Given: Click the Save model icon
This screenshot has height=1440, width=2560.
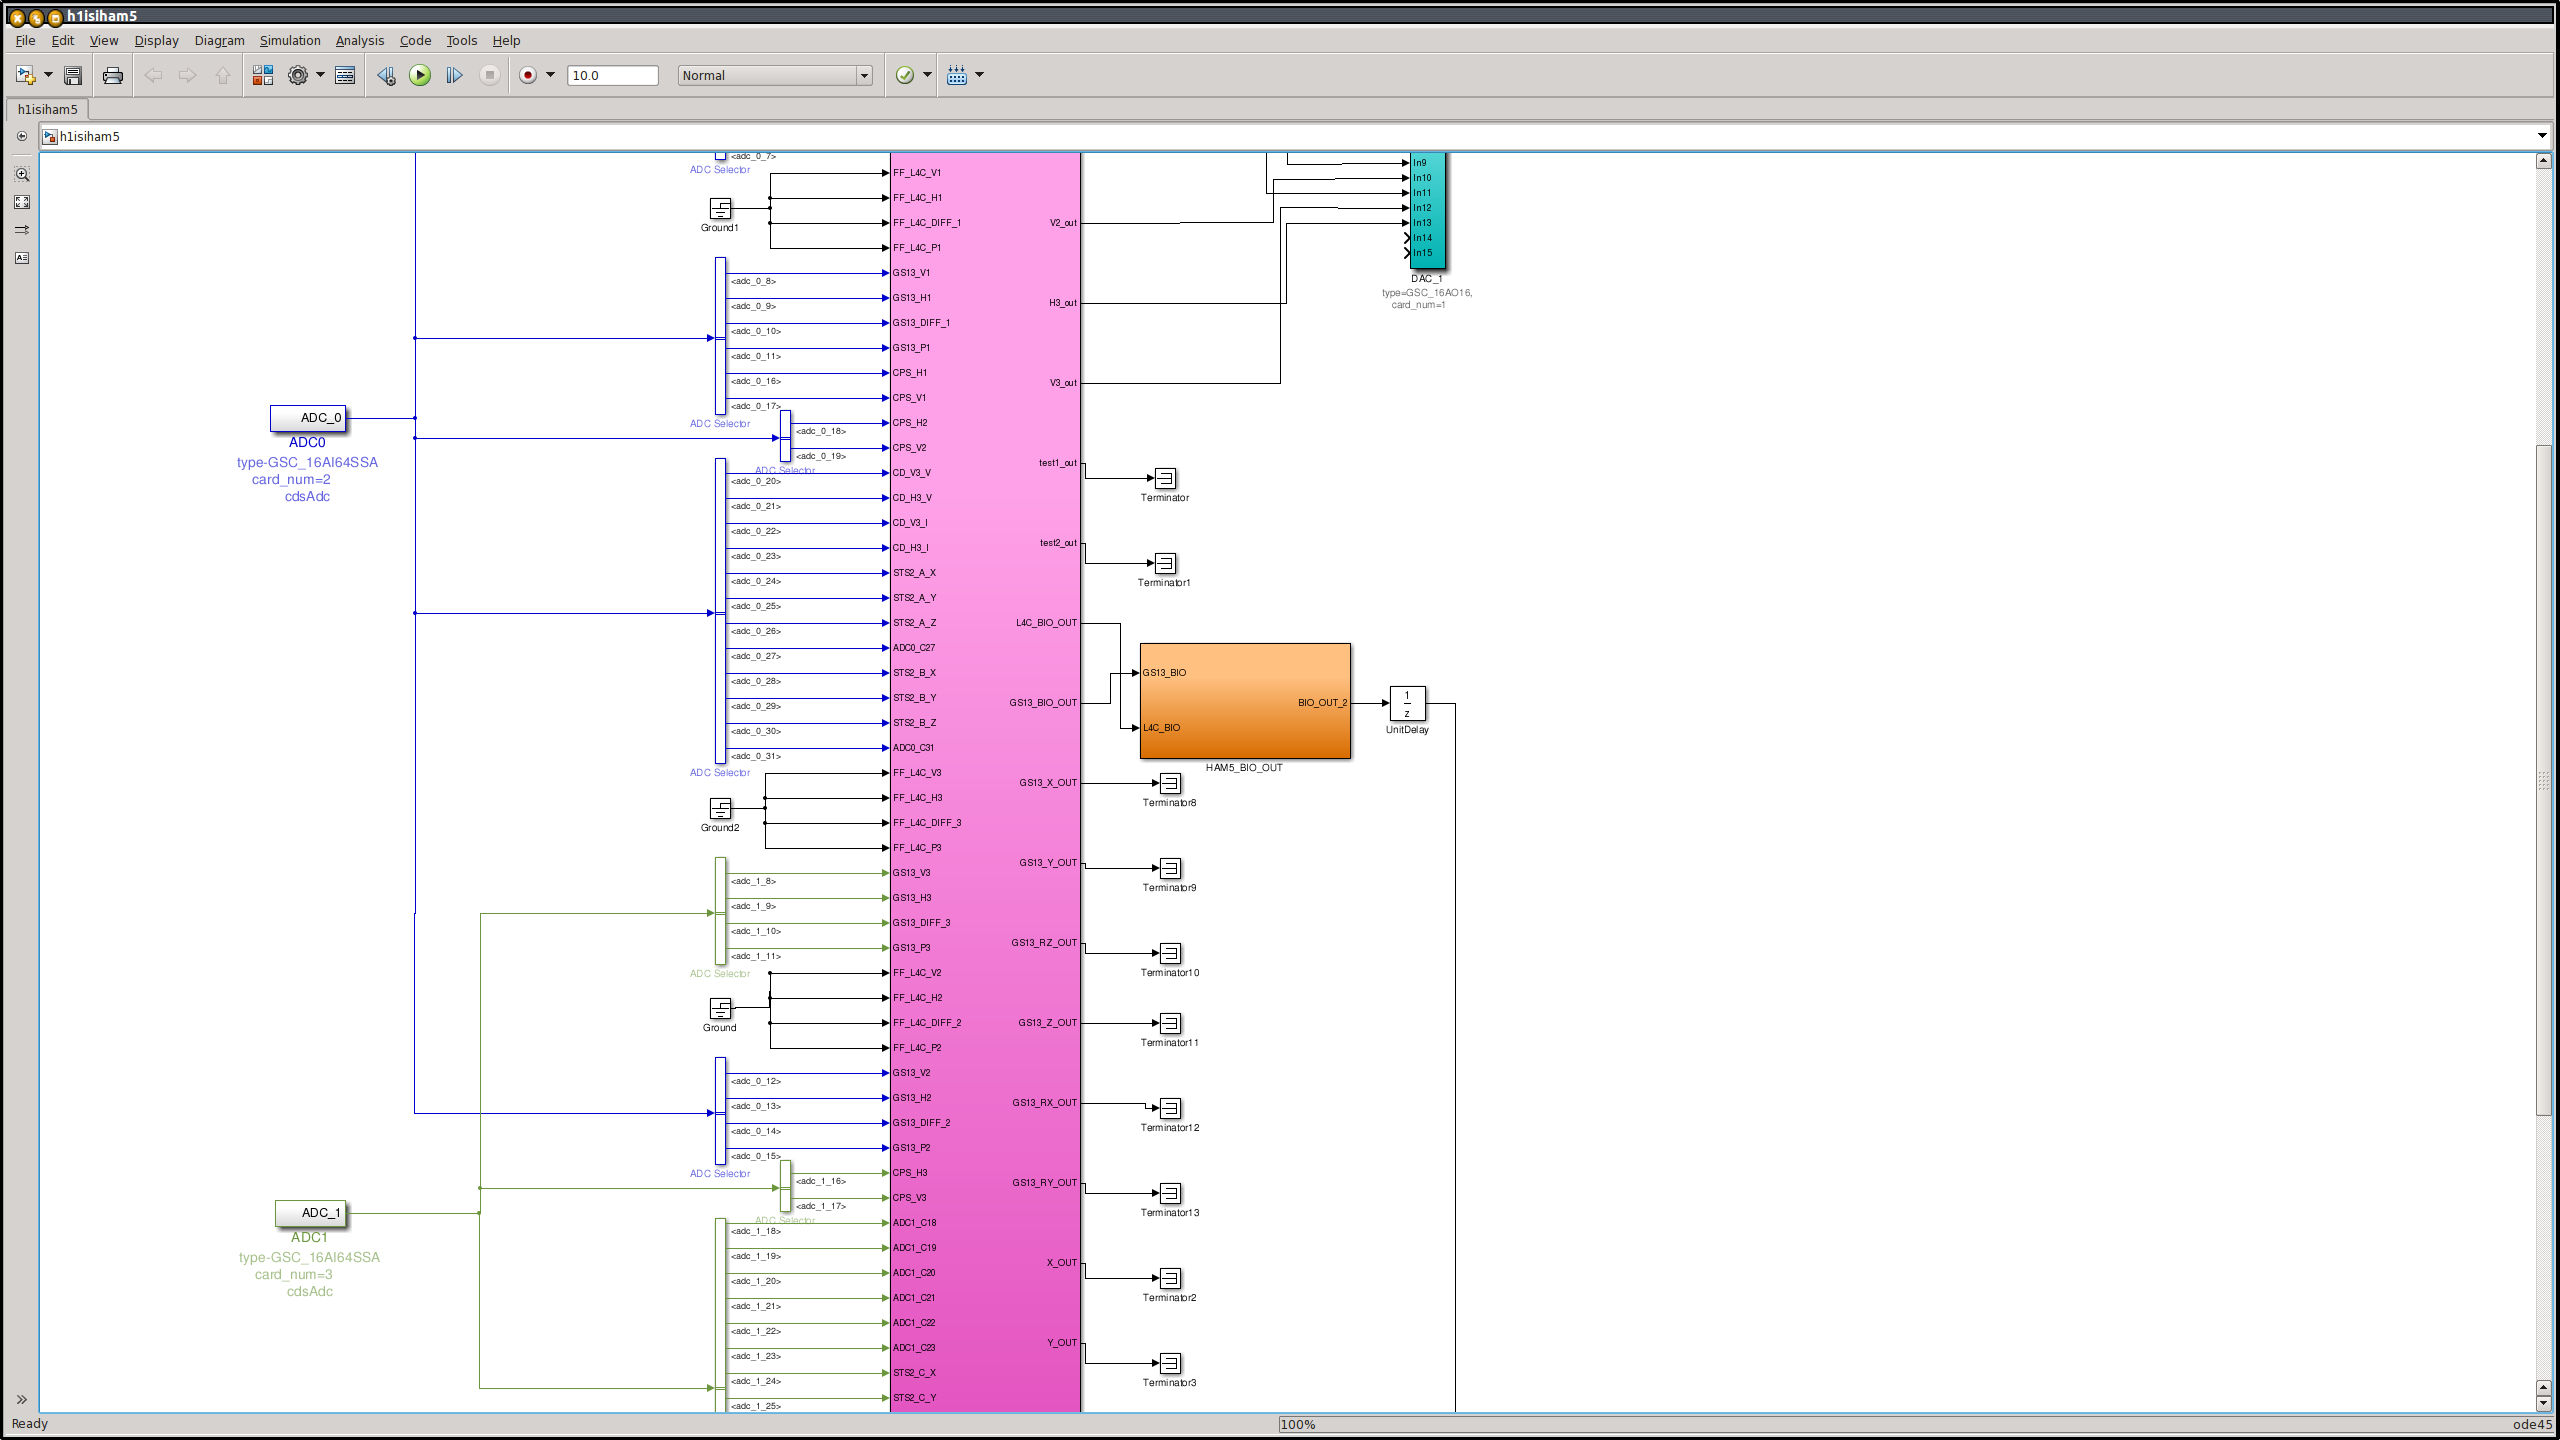Looking at the screenshot, I should (73, 75).
